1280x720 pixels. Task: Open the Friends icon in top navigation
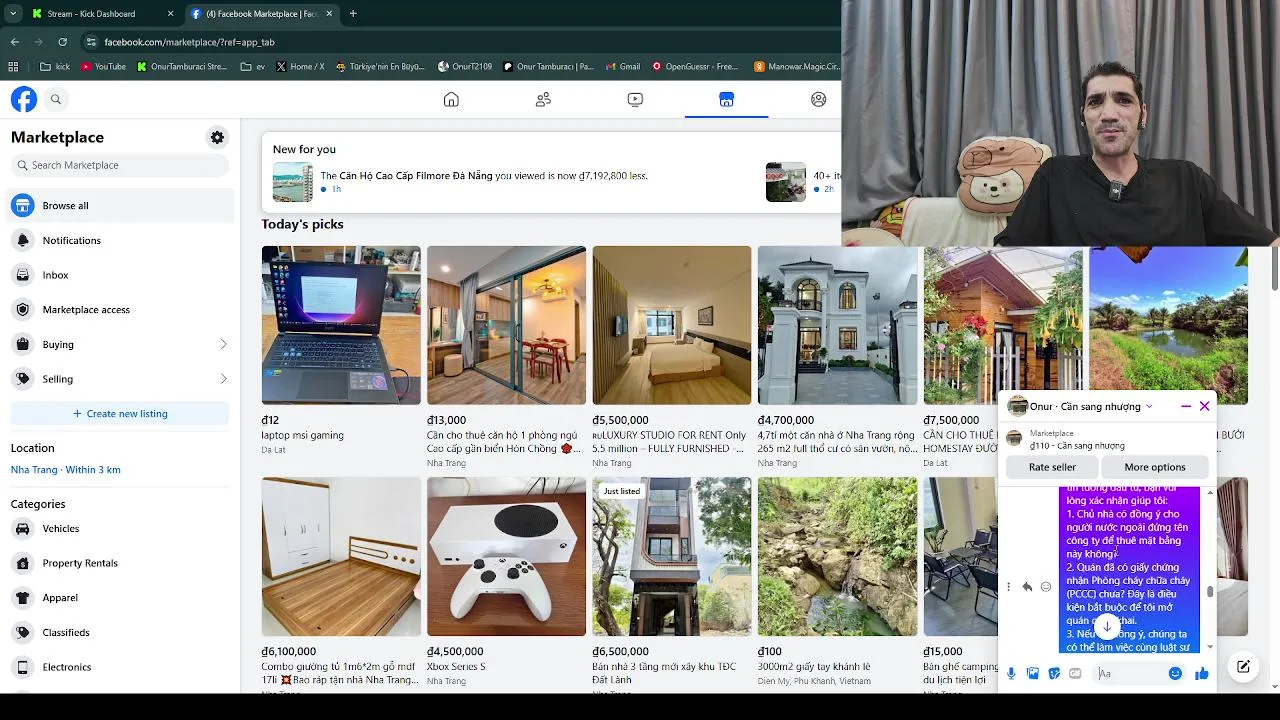(x=543, y=99)
